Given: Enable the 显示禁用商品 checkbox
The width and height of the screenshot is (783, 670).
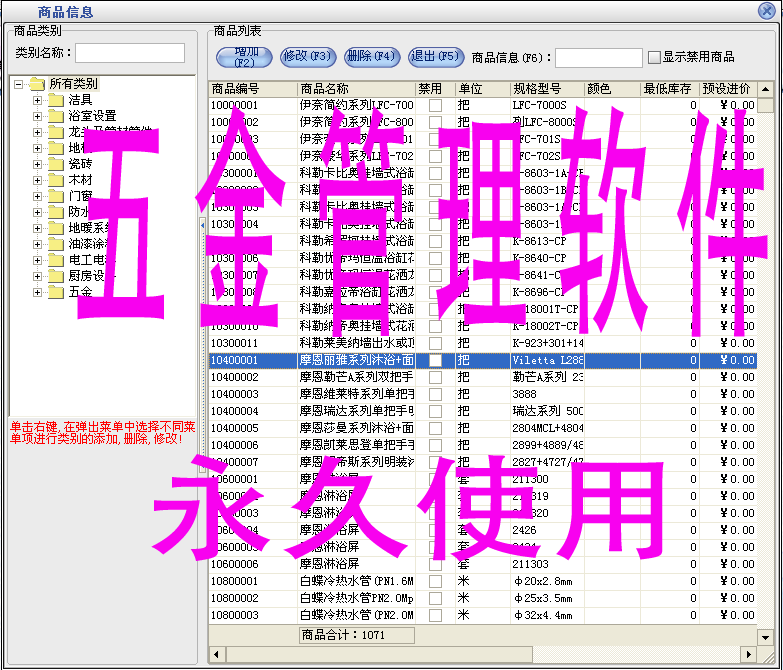Looking at the screenshot, I should (x=654, y=57).
